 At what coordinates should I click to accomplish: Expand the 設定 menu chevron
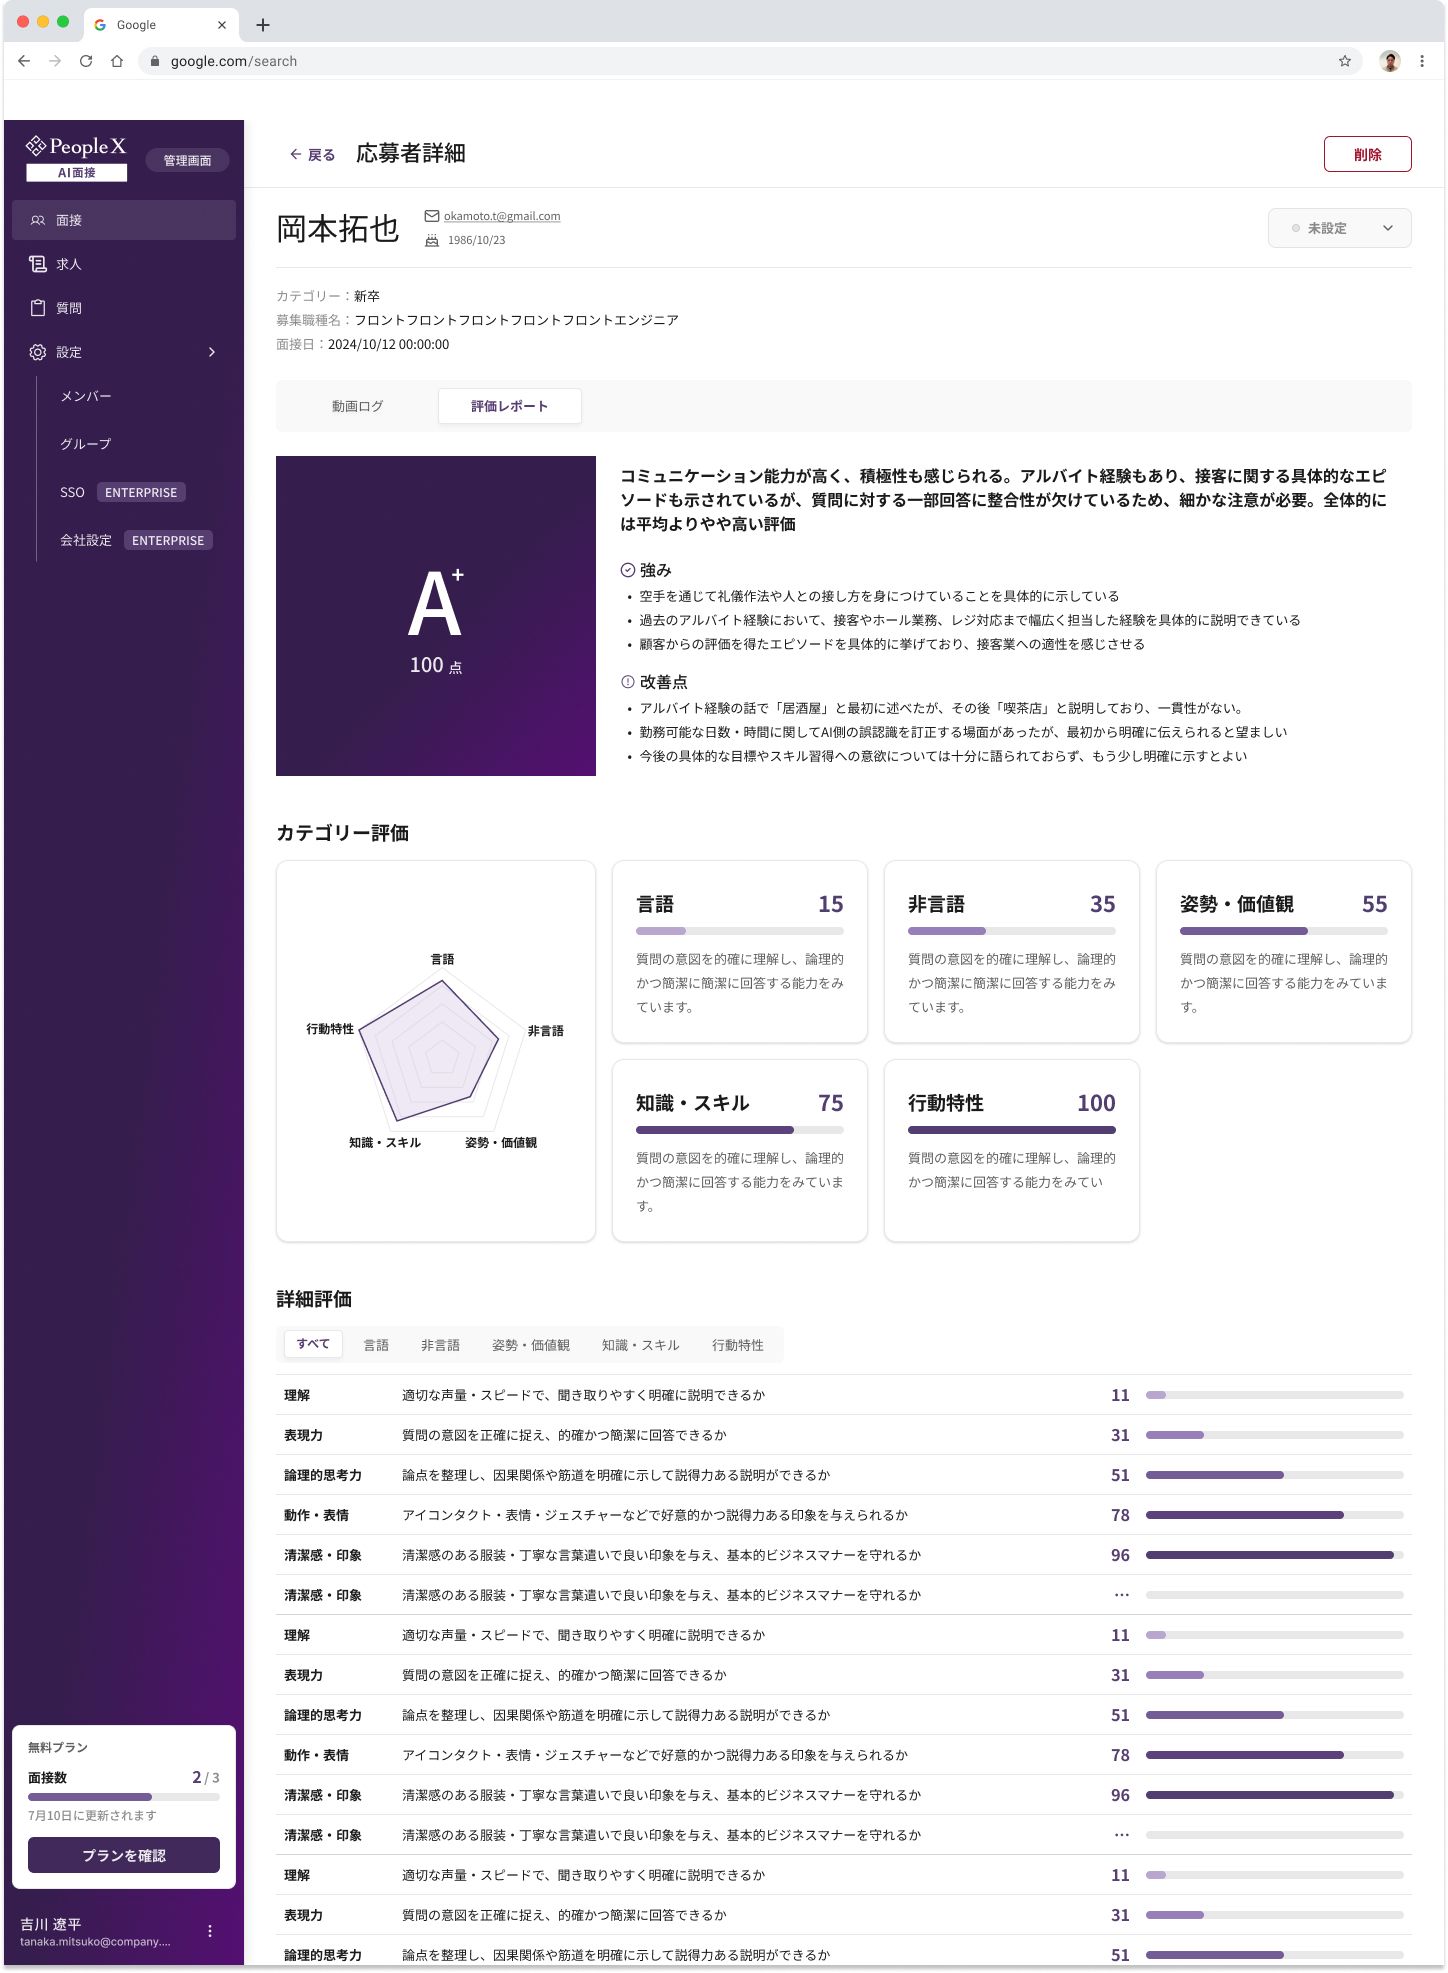[x=212, y=352]
